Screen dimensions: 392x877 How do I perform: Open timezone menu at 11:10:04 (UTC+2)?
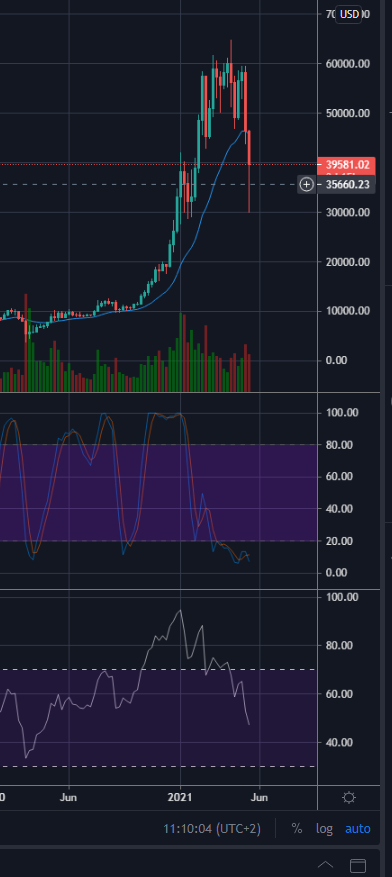pos(212,828)
